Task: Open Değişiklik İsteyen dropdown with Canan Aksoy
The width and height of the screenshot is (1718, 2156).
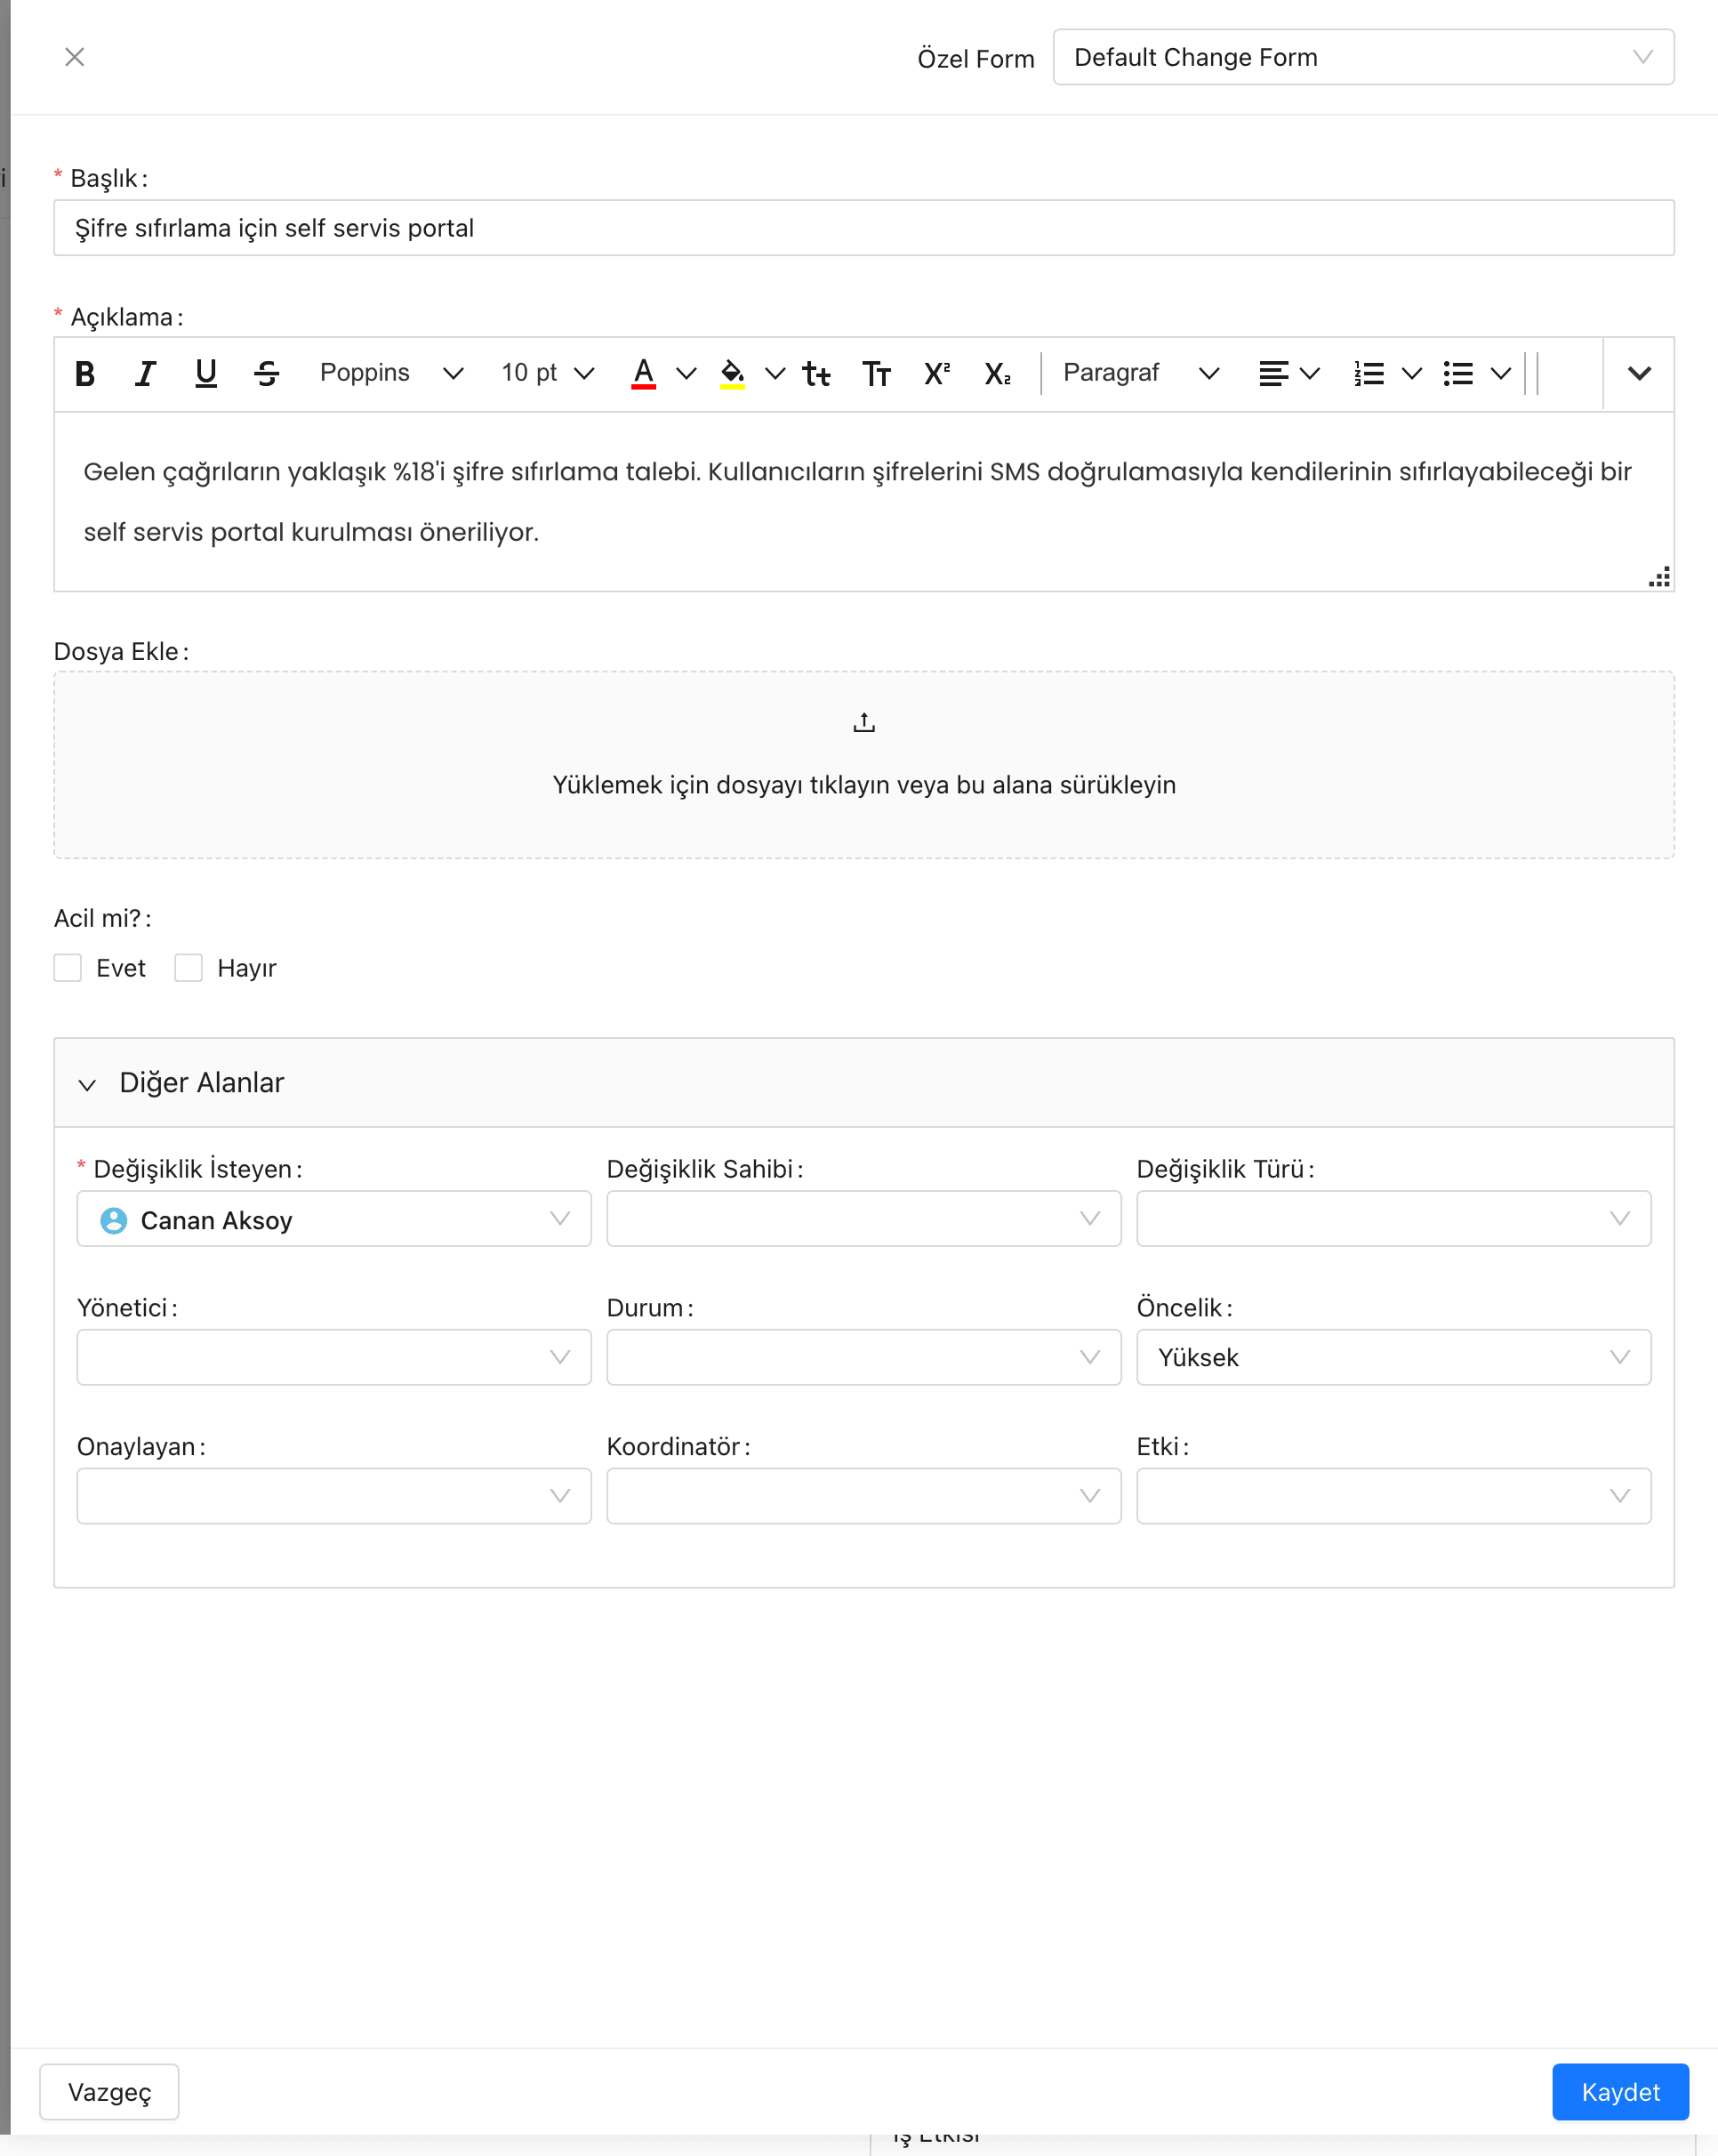Action: tap(334, 1219)
